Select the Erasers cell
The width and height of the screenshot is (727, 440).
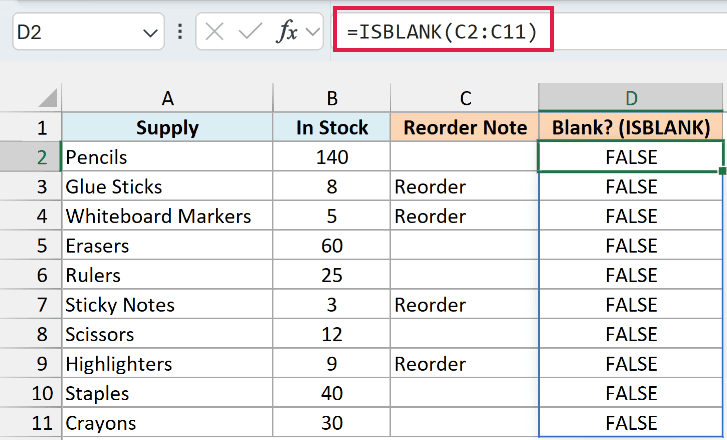(167, 246)
